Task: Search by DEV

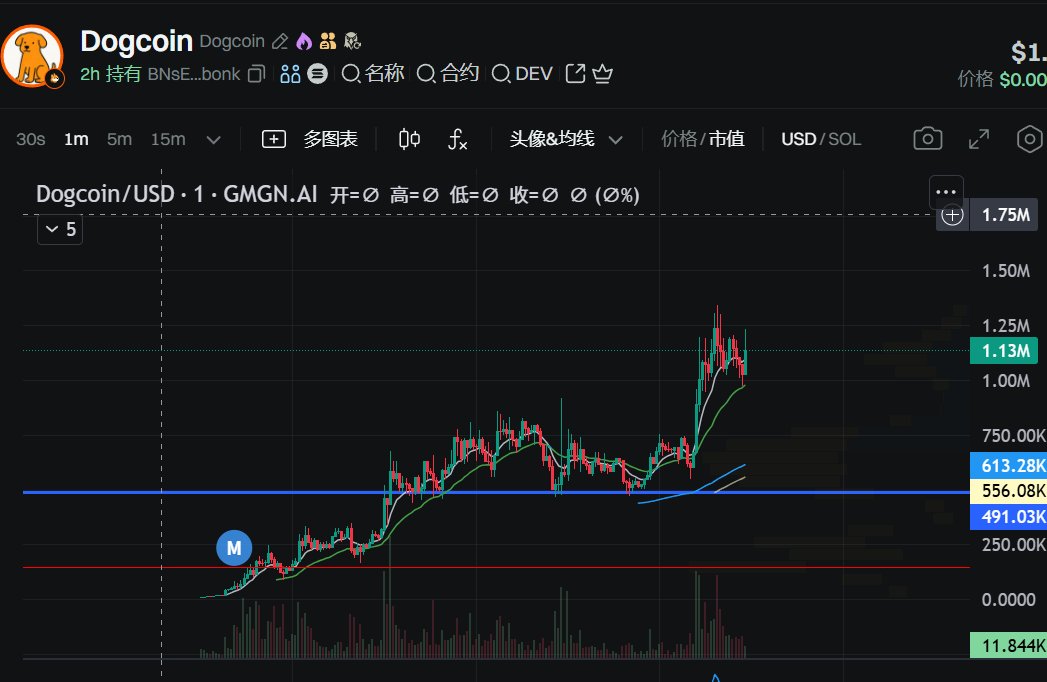Action: (522, 73)
